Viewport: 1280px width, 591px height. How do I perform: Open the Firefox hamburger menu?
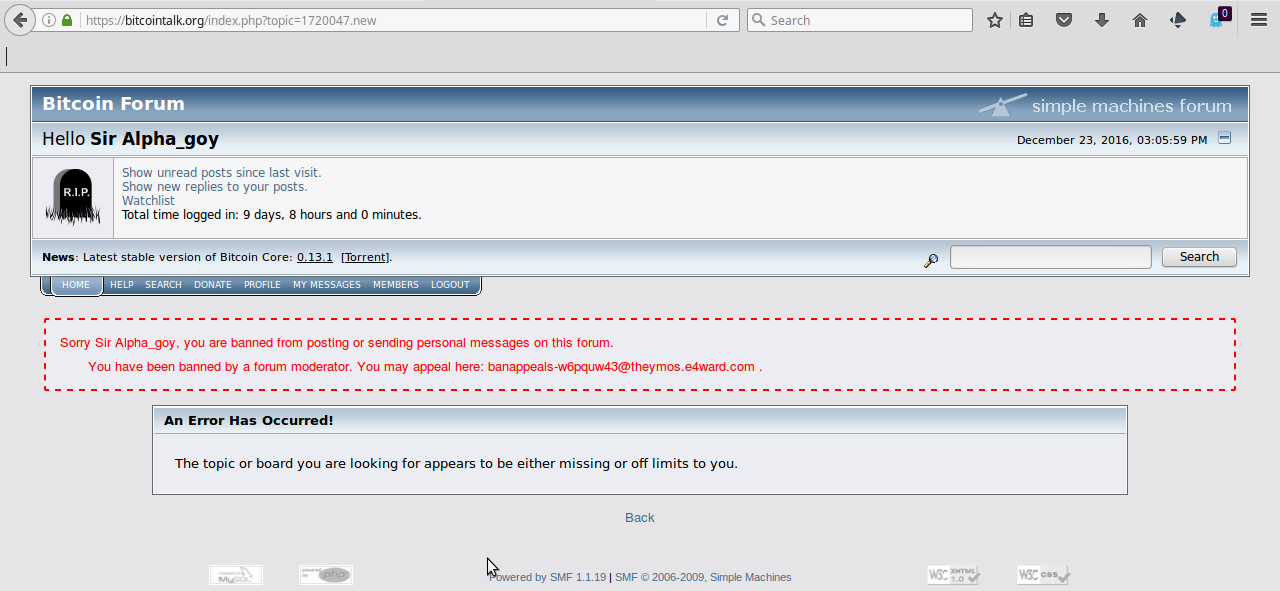1259,20
